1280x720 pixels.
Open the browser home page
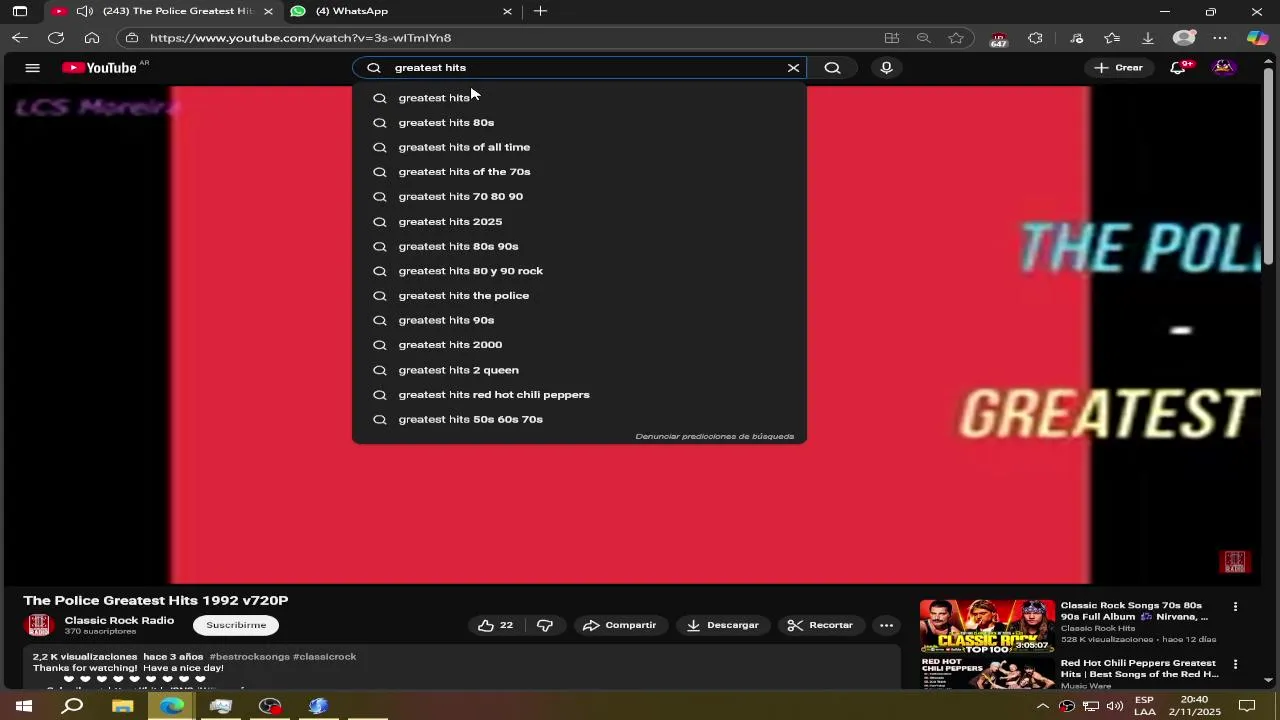92,38
